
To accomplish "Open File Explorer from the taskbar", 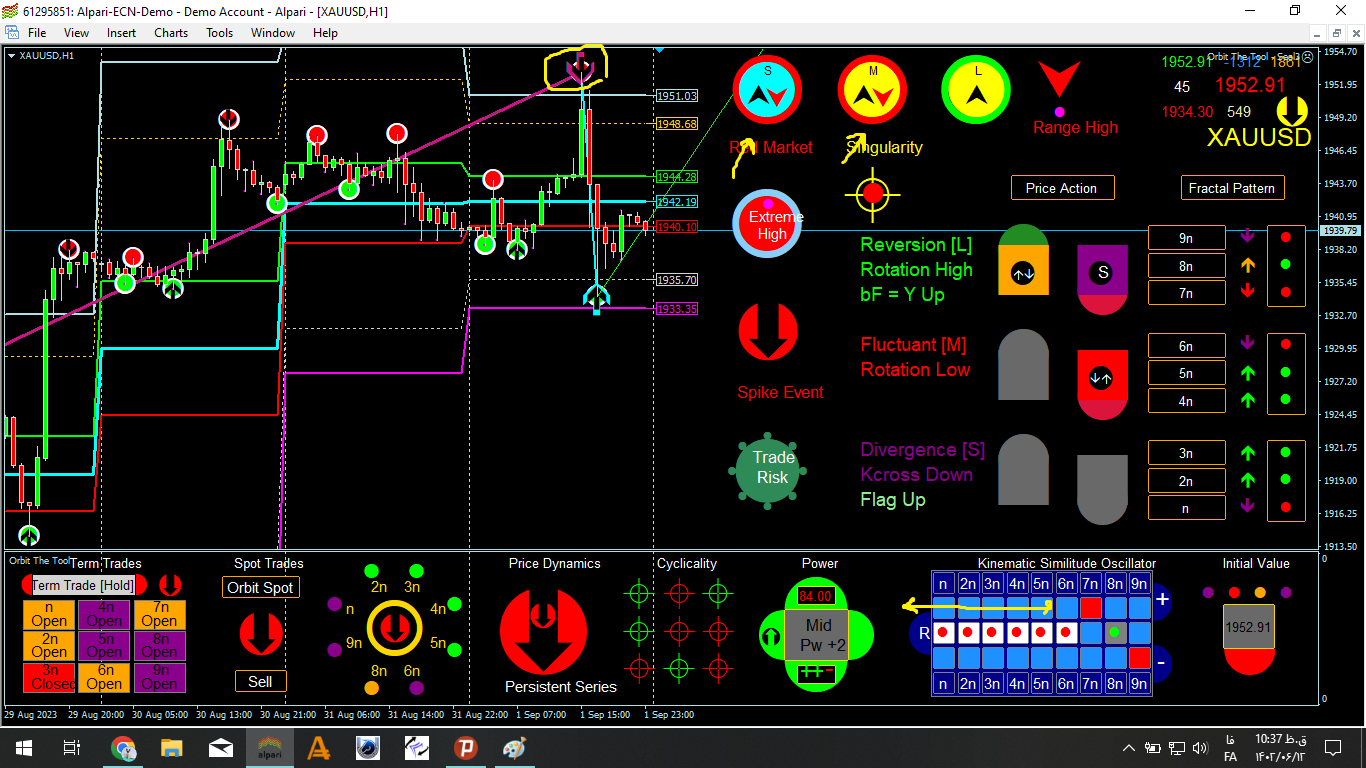I will click(x=172, y=748).
